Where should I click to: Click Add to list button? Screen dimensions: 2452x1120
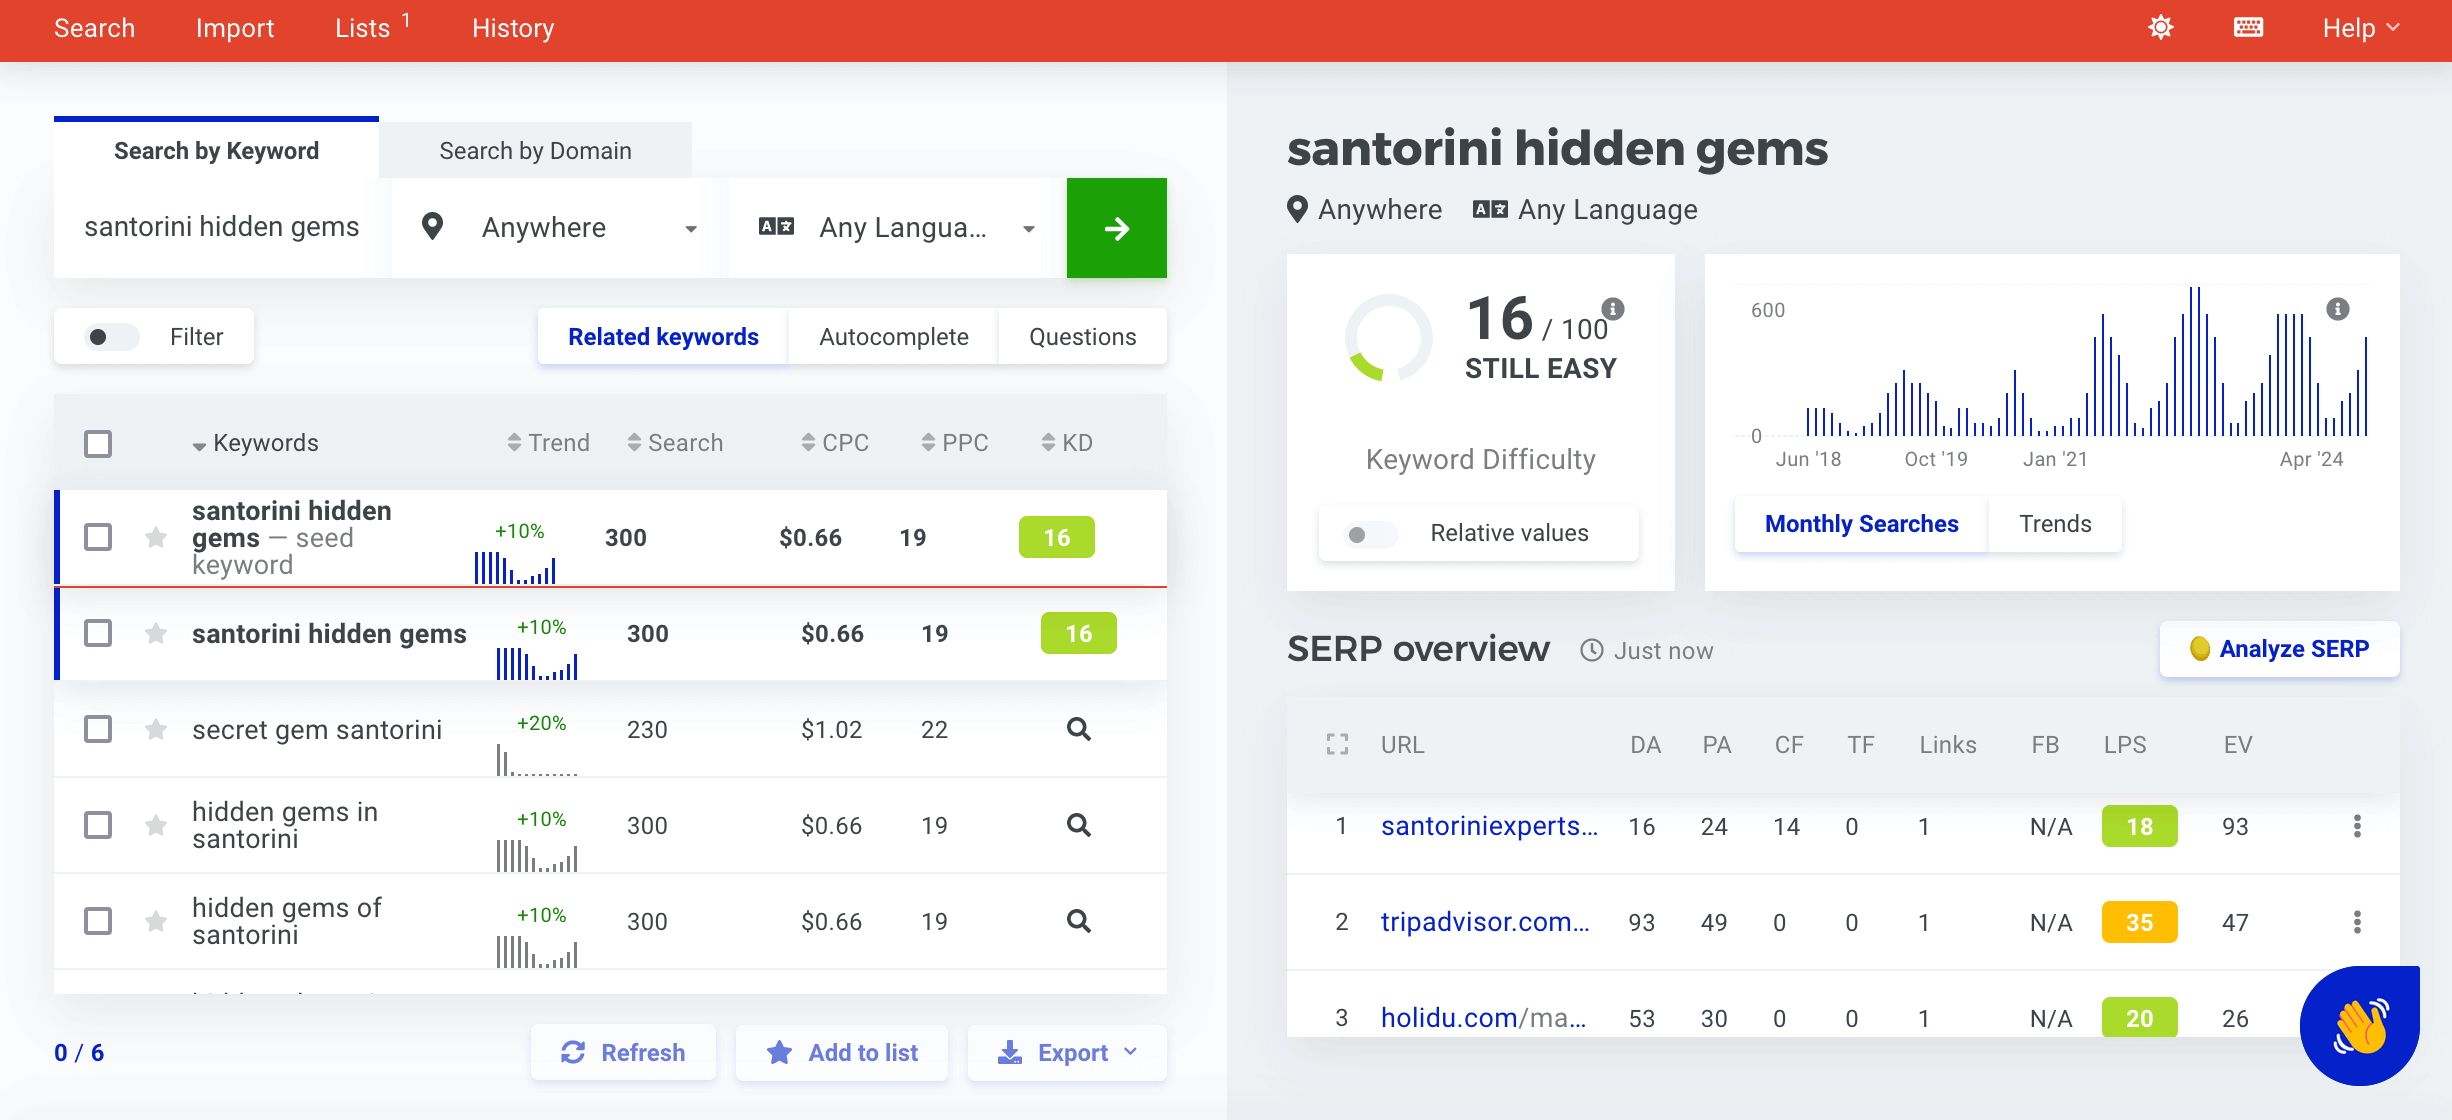pyautogui.click(x=842, y=1053)
